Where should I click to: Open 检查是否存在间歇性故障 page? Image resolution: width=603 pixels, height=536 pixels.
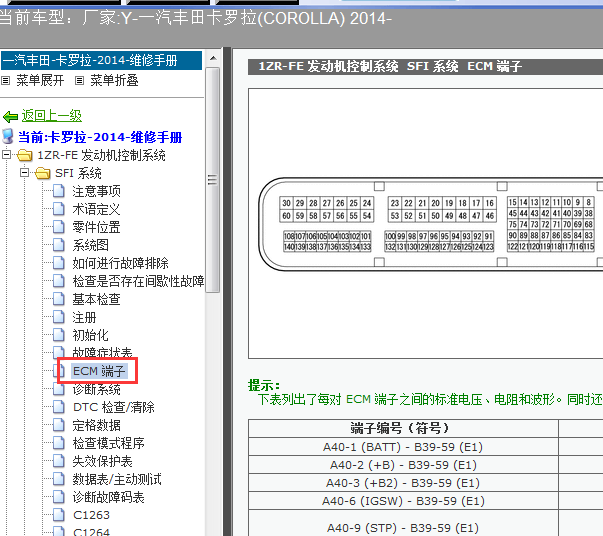[138, 281]
